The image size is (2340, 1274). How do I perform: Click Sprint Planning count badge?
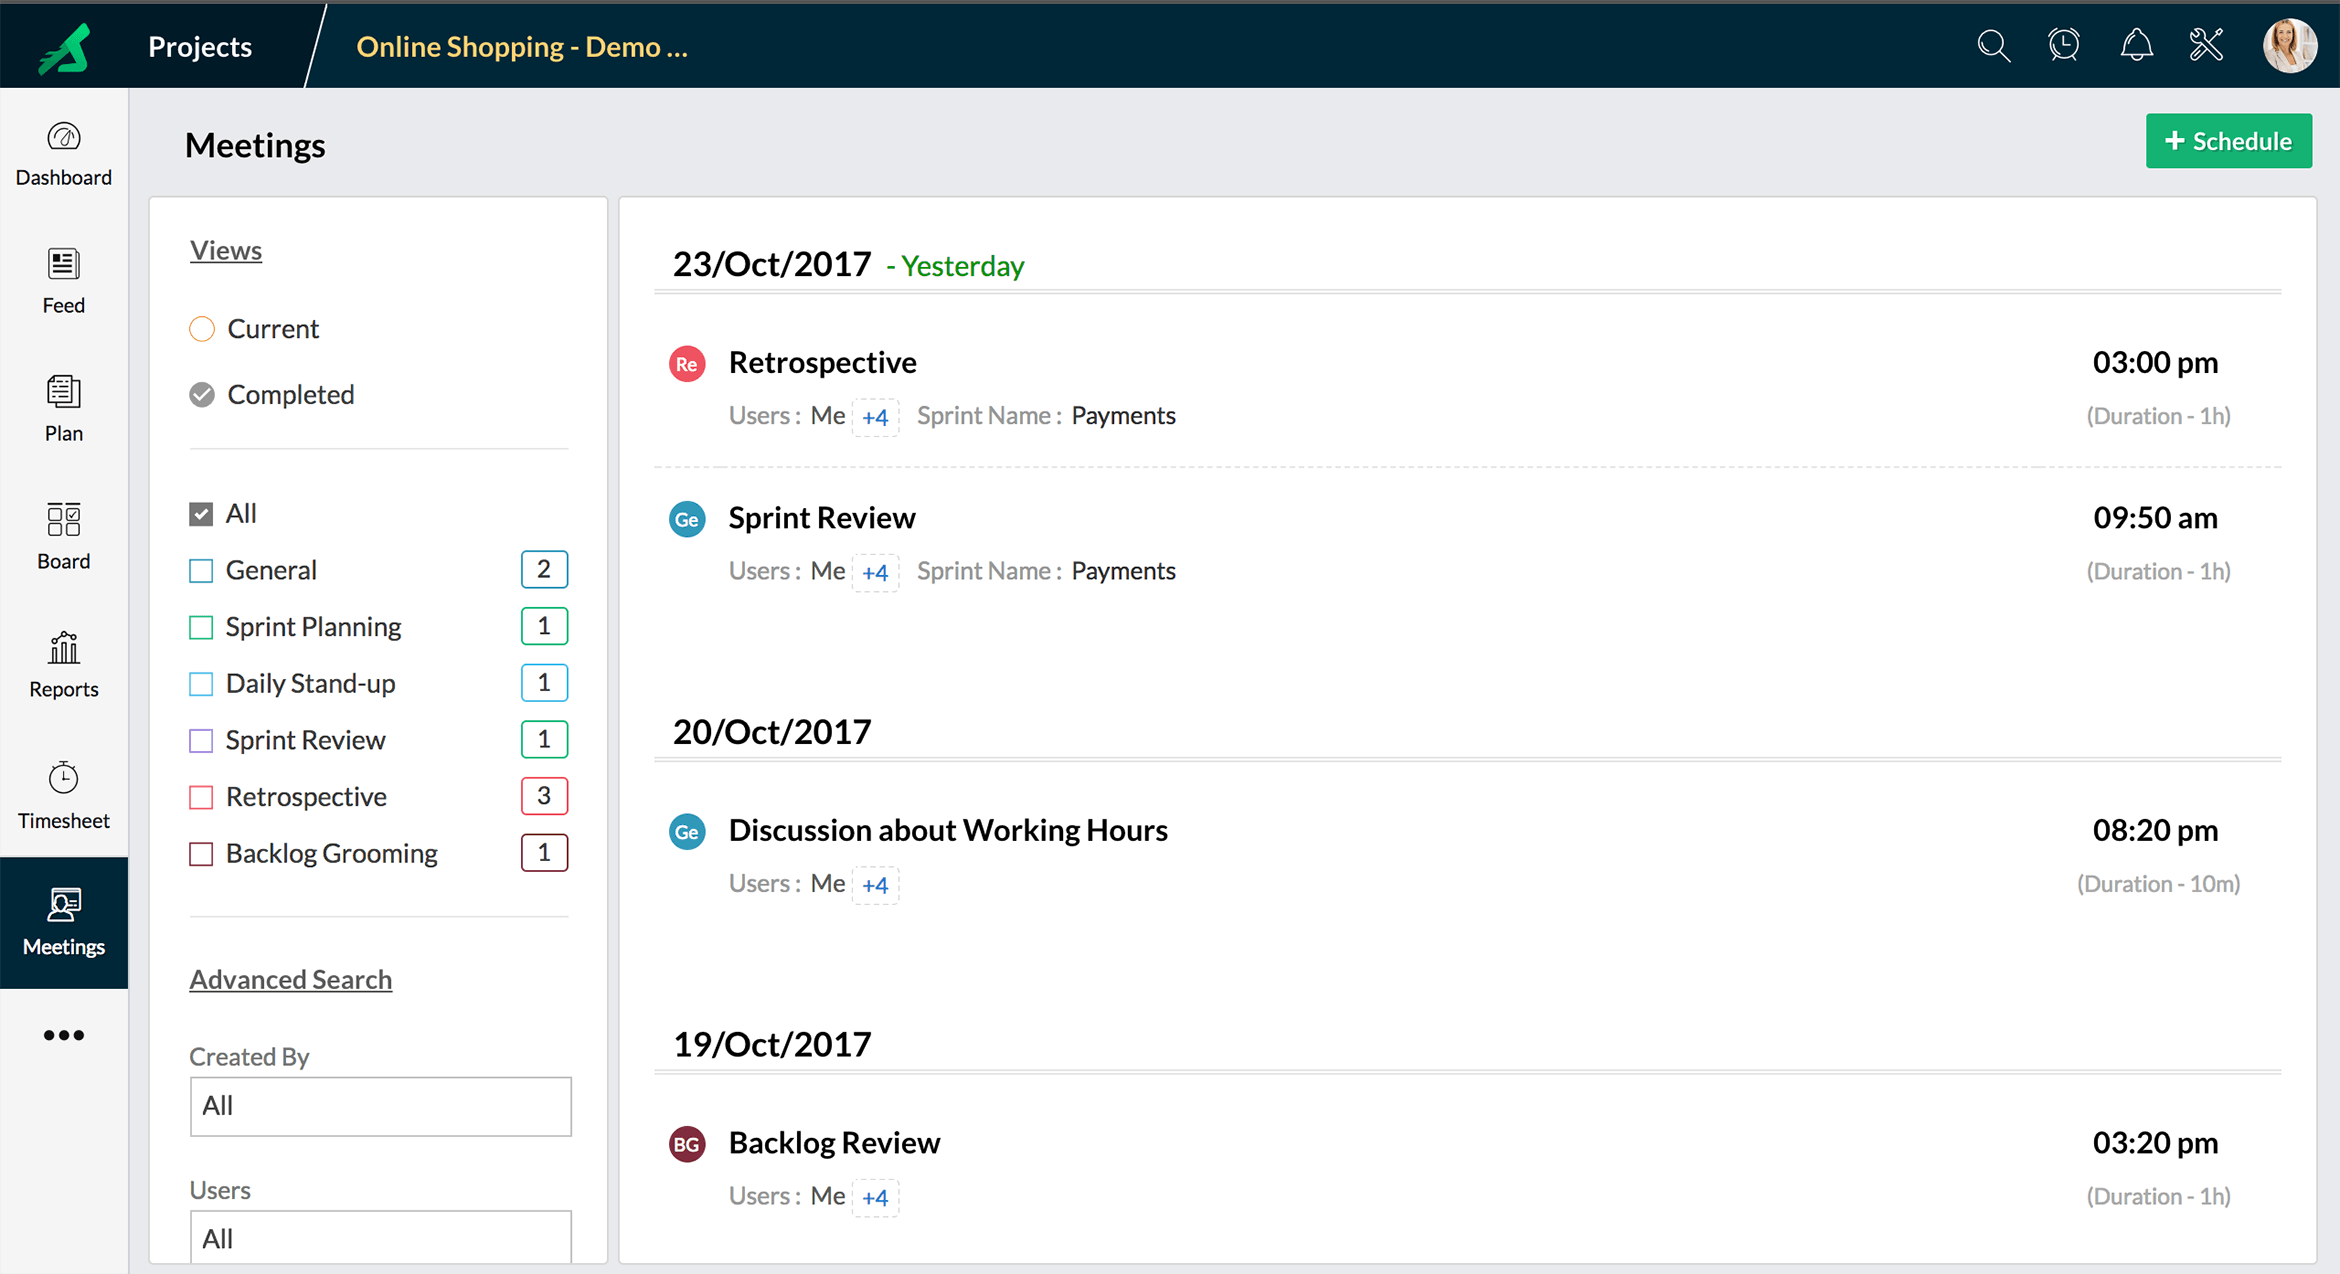point(544,626)
